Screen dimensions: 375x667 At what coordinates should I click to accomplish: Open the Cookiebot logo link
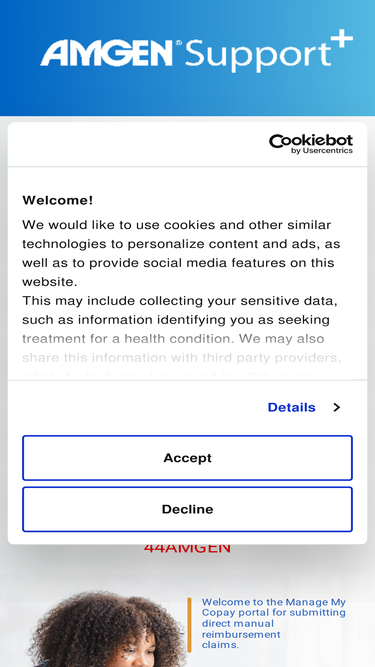311,144
